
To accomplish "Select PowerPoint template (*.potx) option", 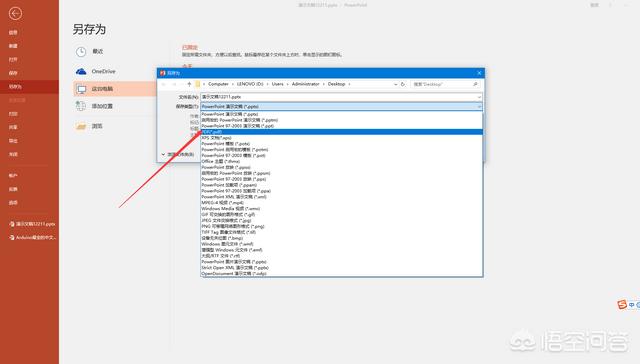I will pos(342,144).
